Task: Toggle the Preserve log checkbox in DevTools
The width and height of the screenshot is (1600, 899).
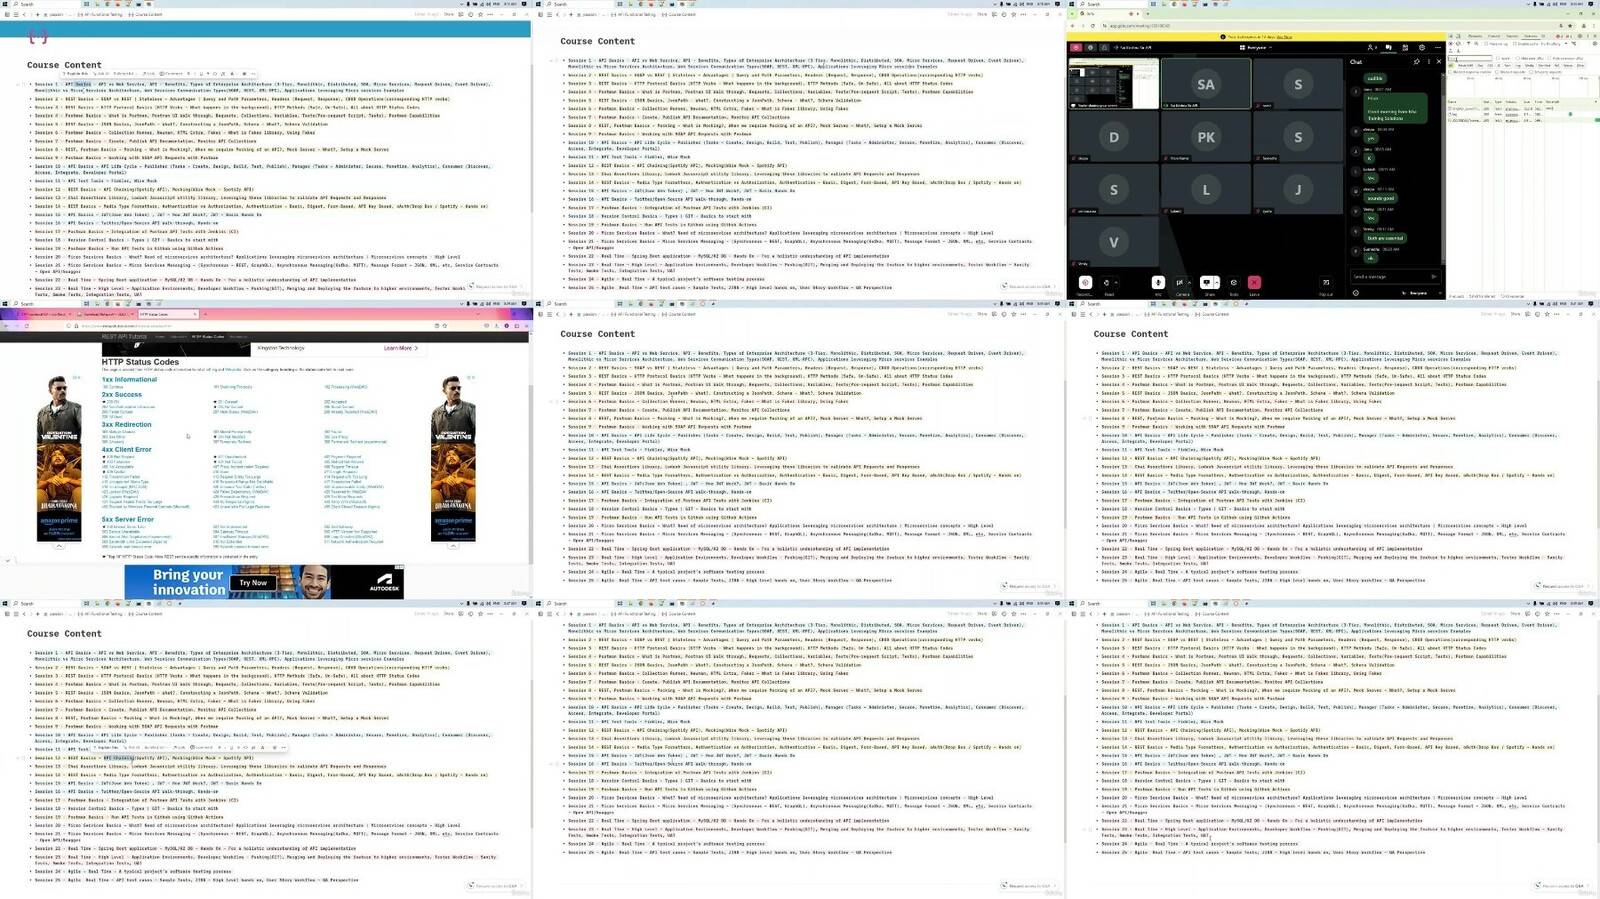Action: (x=1485, y=44)
